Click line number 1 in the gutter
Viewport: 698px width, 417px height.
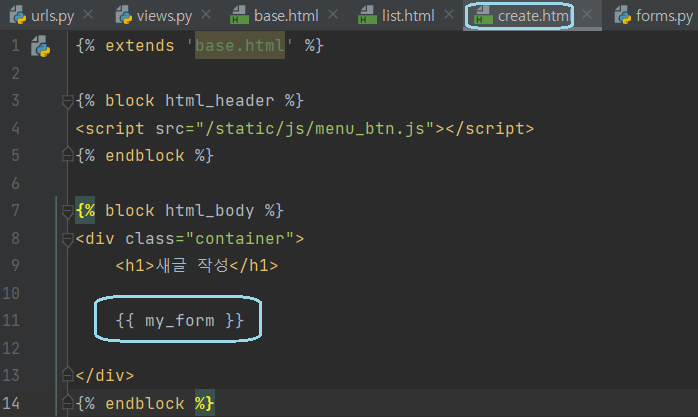tap(16, 46)
